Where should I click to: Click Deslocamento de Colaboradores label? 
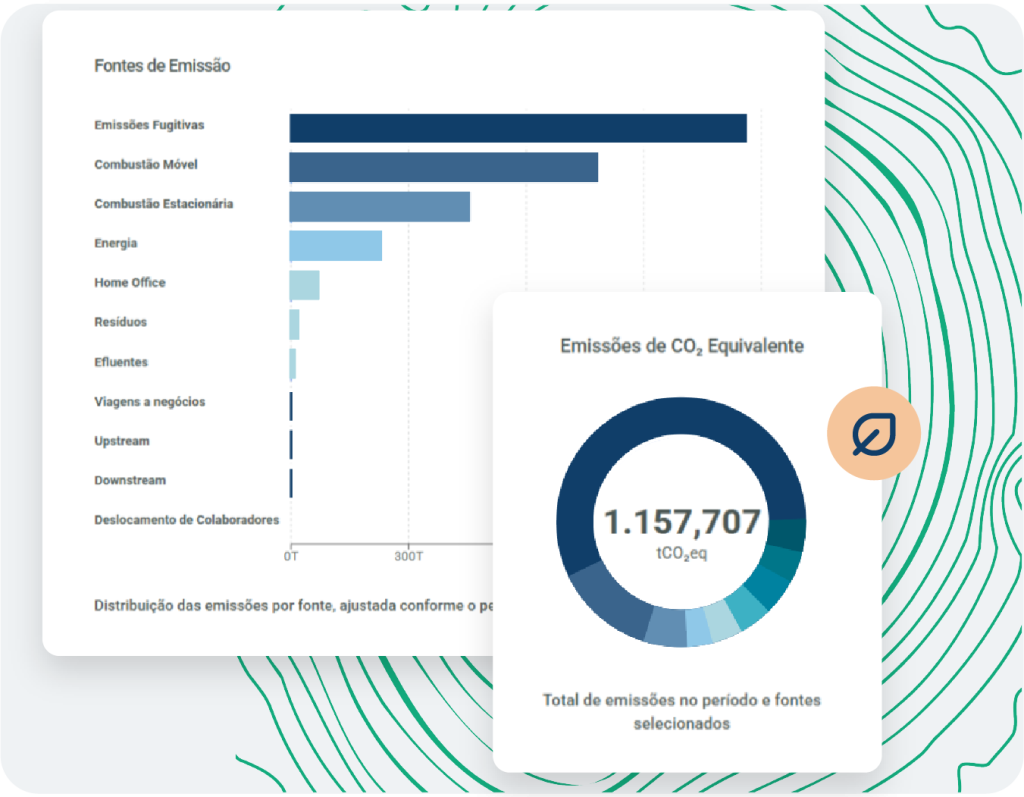[187, 520]
